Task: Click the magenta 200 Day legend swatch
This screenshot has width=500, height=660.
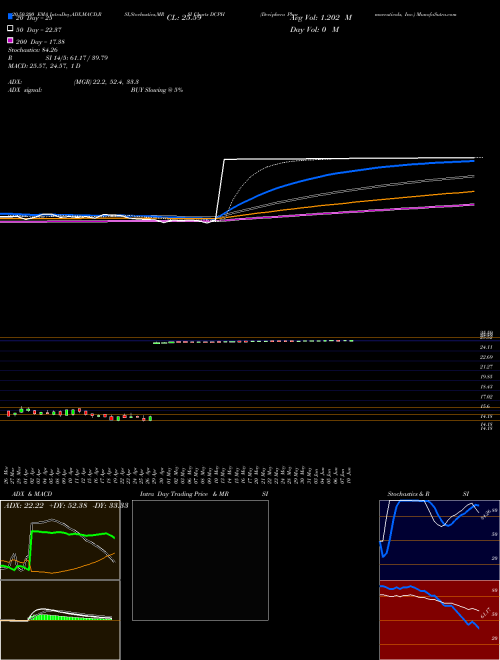Action: click(x=11, y=40)
